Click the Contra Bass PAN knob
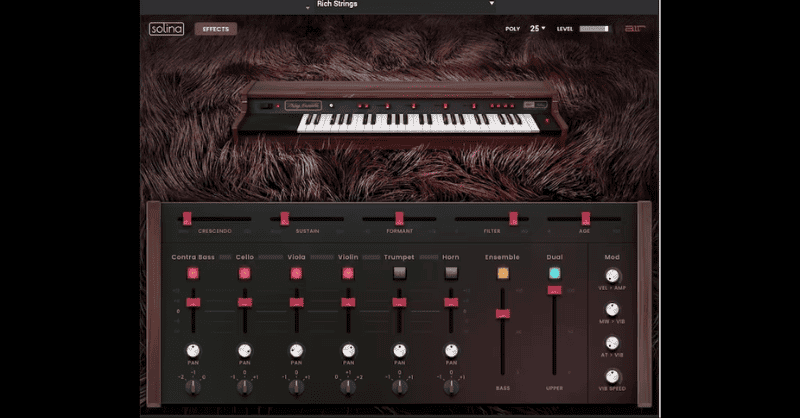This screenshot has width=800, height=418. (x=193, y=351)
